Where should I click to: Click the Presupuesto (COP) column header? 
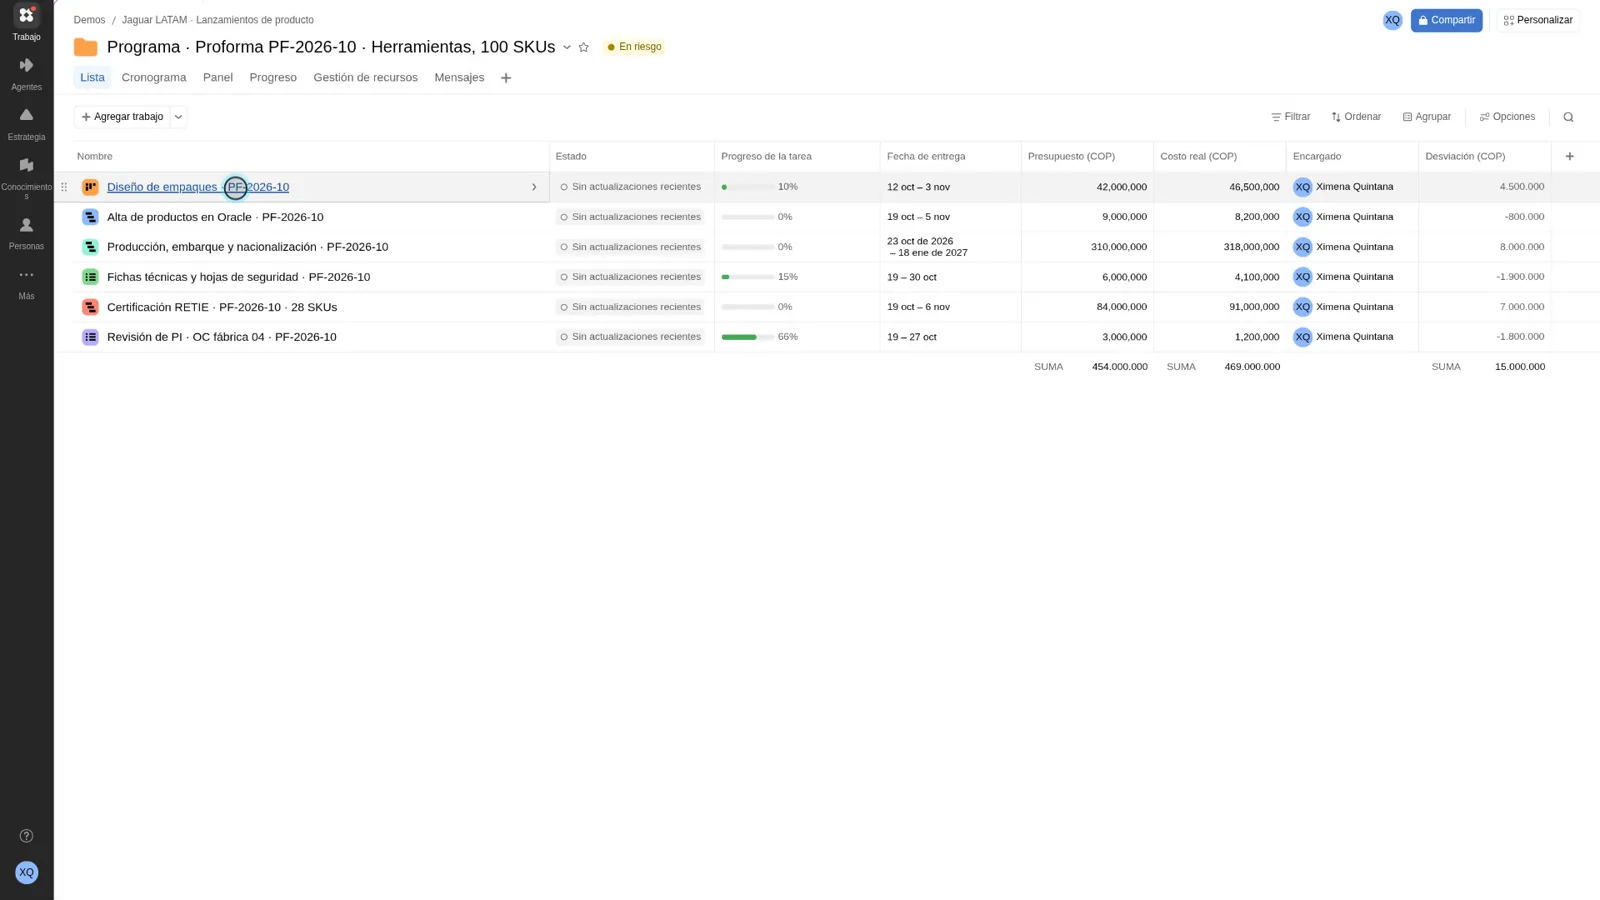pos(1087,156)
